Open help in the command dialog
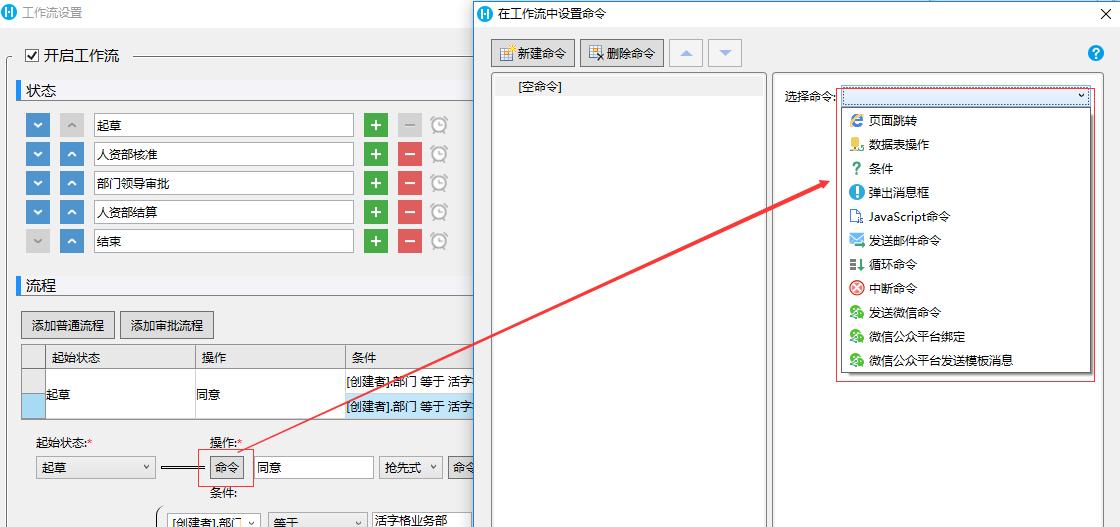The image size is (1120, 527). tap(1095, 53)
